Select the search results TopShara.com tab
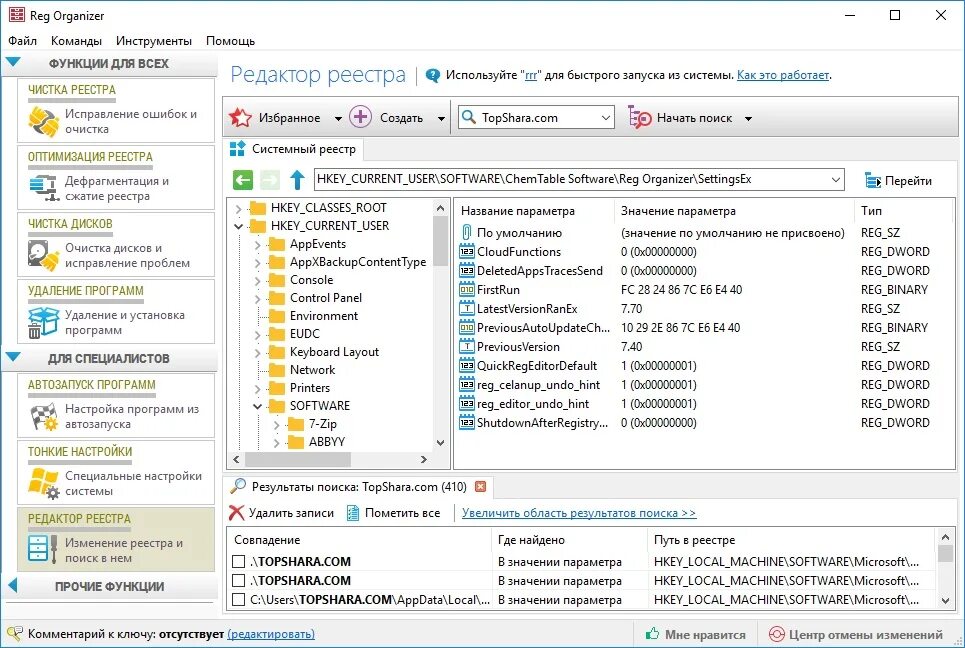965x648 pixels. pos(358,487)
